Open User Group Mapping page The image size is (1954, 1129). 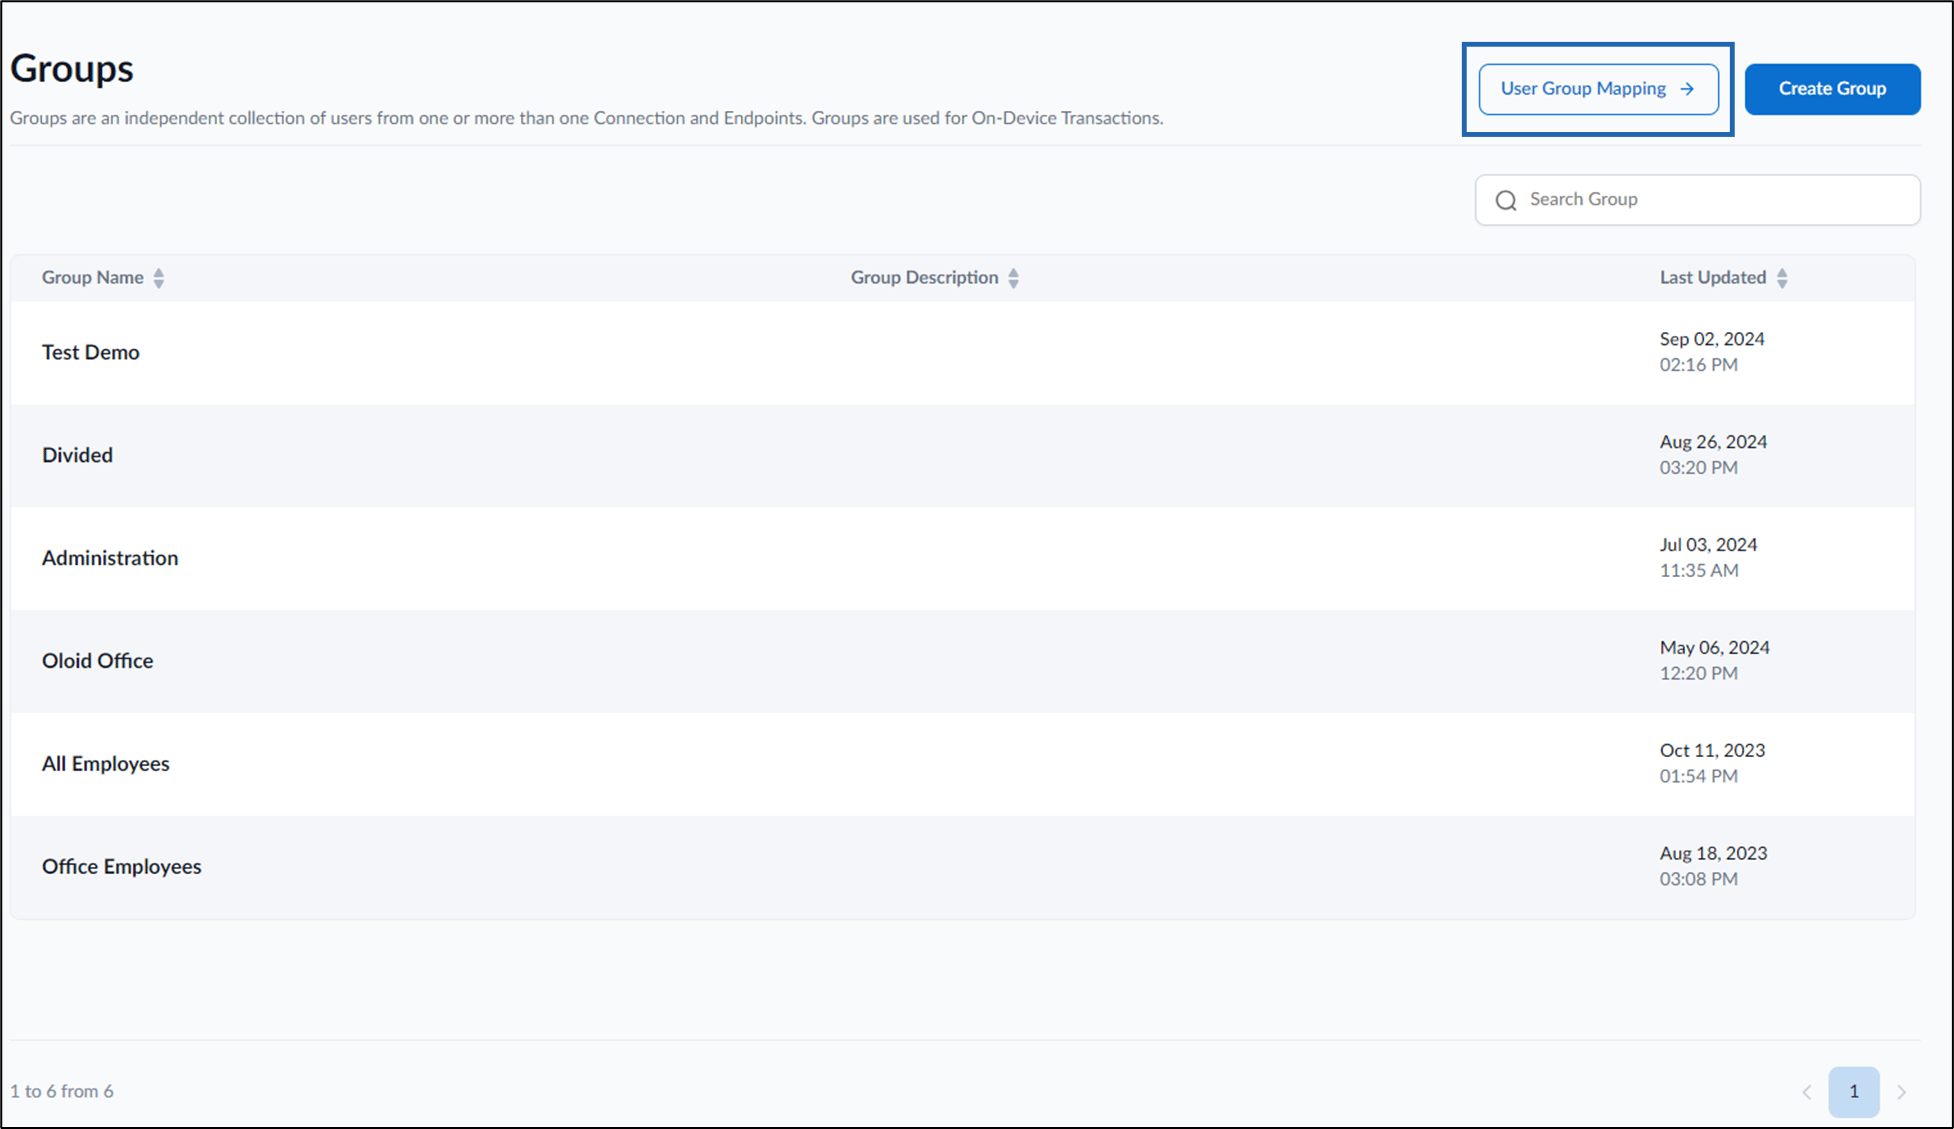coord(1598,89)
